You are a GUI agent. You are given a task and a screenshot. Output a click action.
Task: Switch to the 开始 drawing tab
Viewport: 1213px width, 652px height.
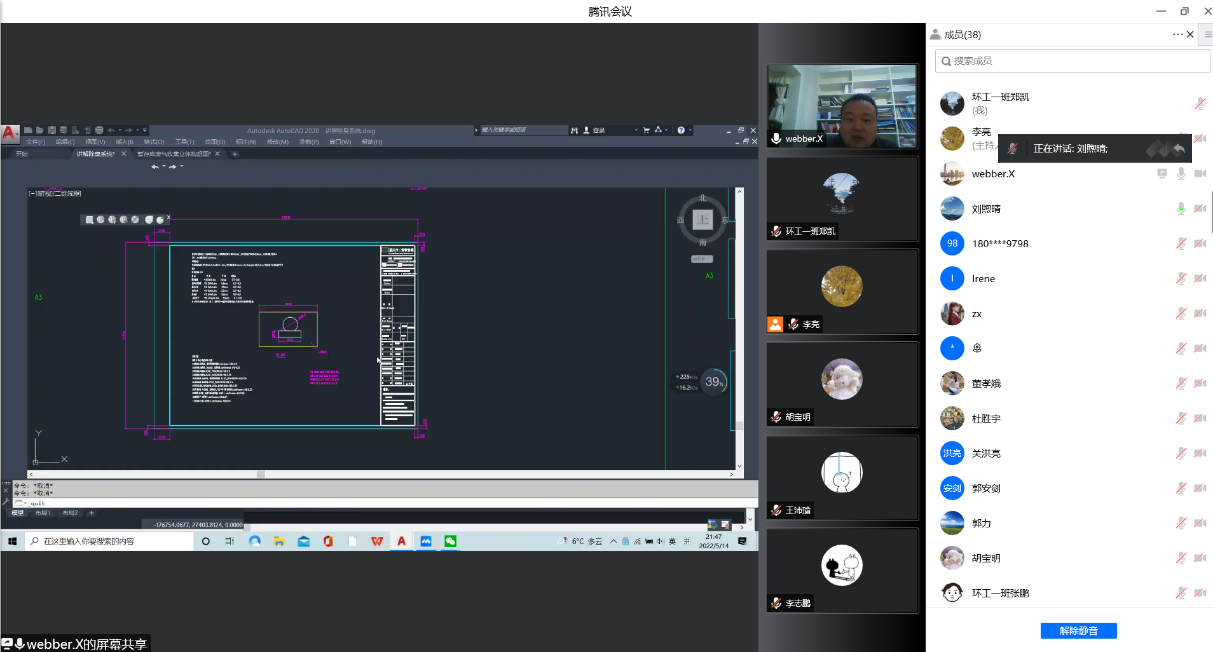(x=22, y=154)
